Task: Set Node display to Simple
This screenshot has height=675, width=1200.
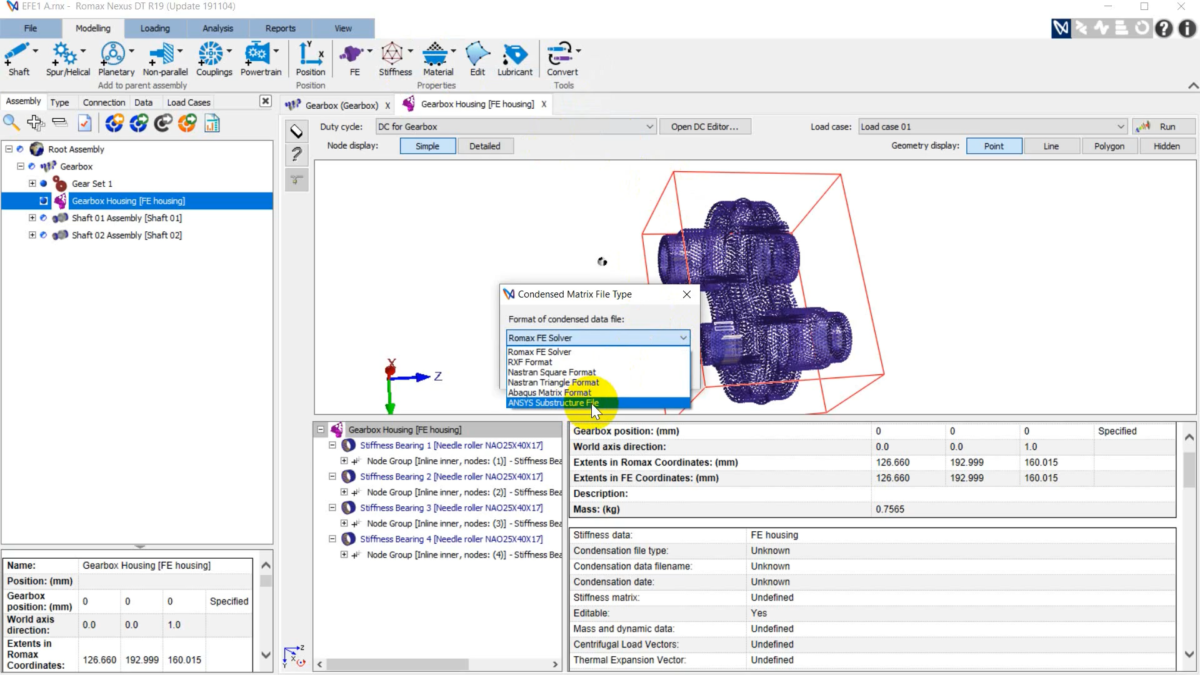Action: [427, 146]
